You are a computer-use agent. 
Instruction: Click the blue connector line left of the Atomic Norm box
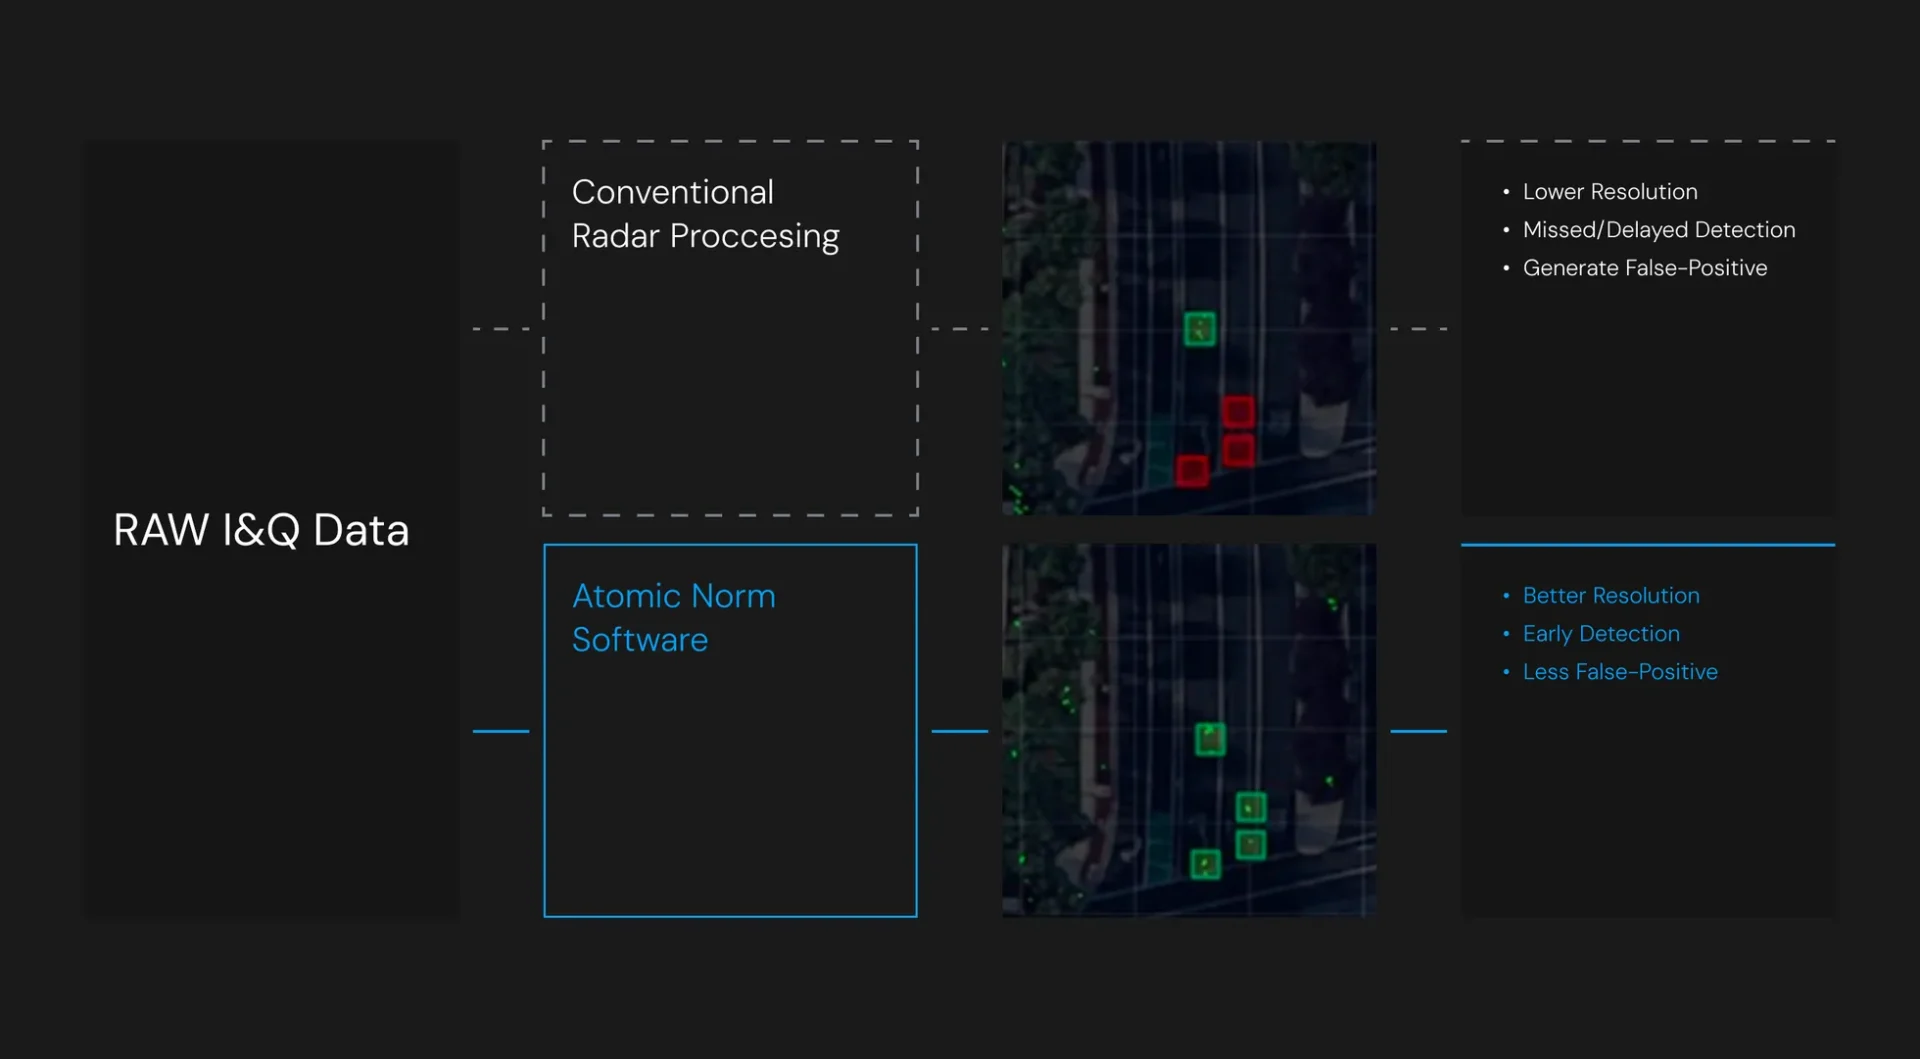point(500,731)
